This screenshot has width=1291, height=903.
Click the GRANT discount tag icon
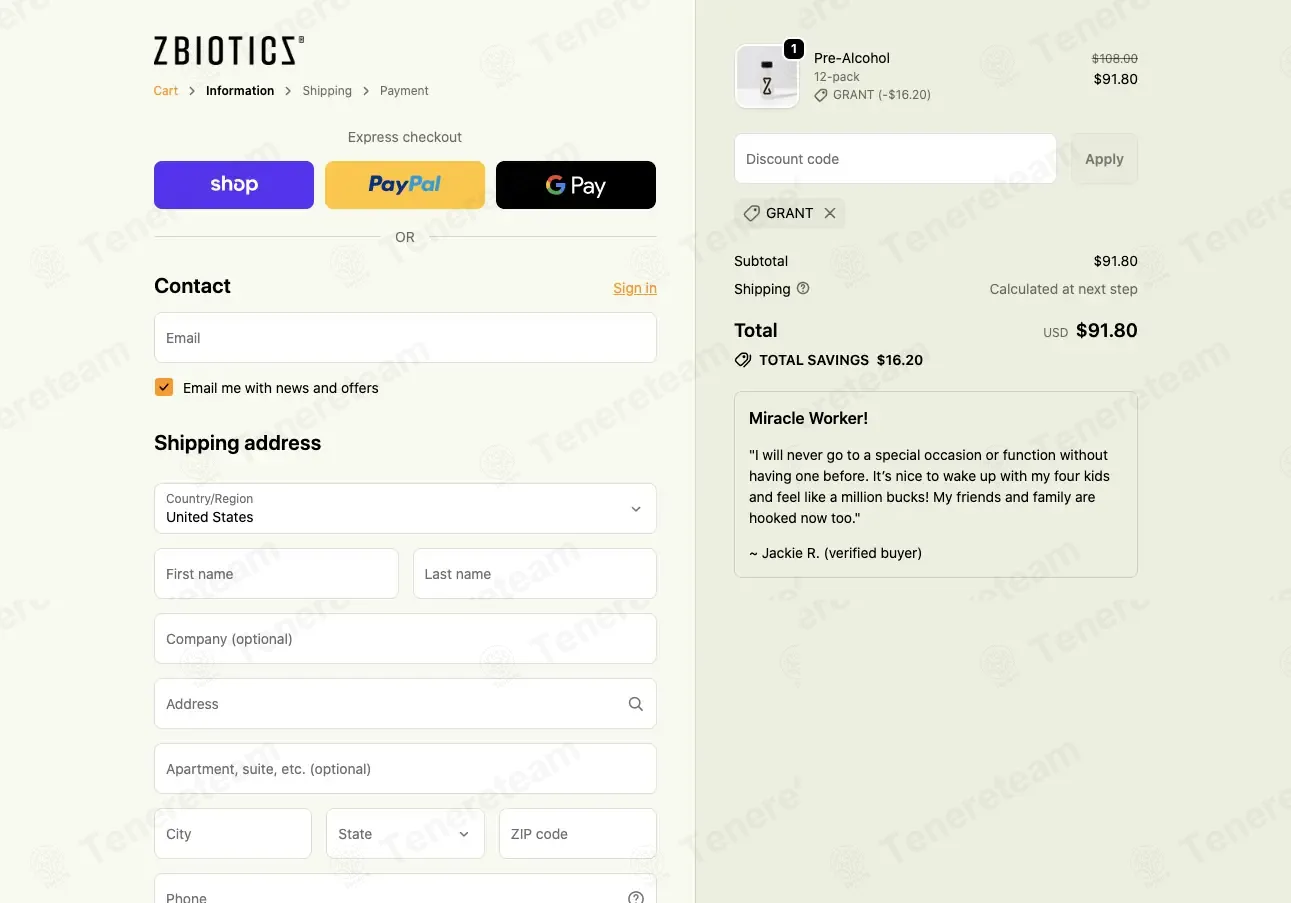[x=752, y=213]
